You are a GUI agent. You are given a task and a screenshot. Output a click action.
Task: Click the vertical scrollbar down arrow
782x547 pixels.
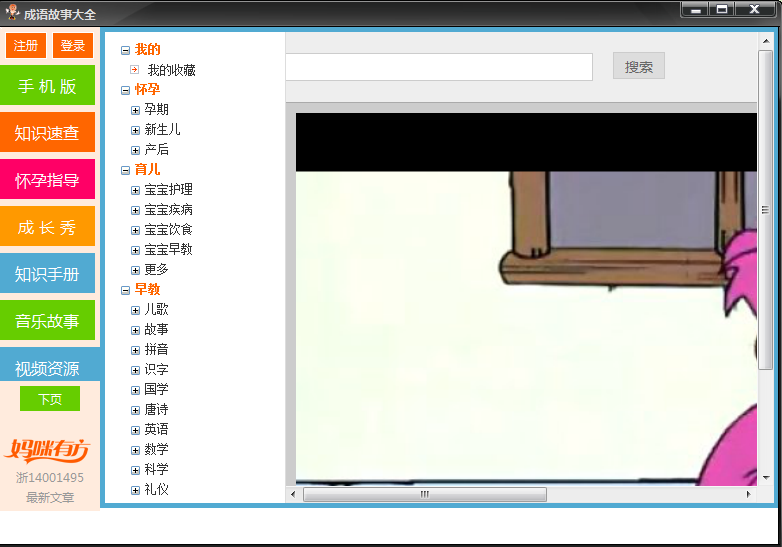pos(766,478)
